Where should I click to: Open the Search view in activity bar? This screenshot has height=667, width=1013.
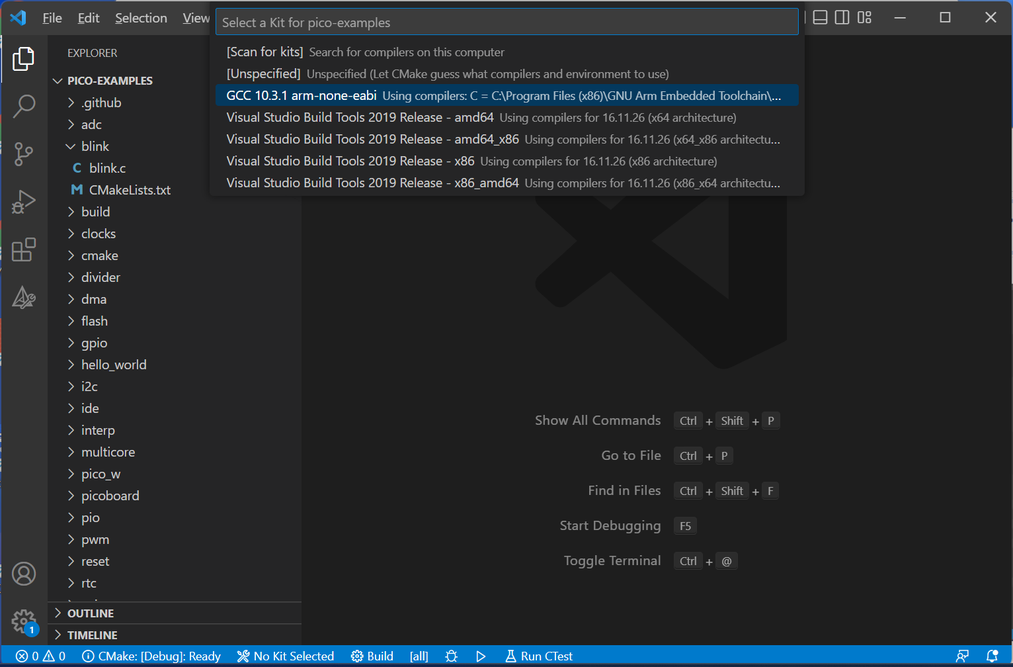point(23,107)
